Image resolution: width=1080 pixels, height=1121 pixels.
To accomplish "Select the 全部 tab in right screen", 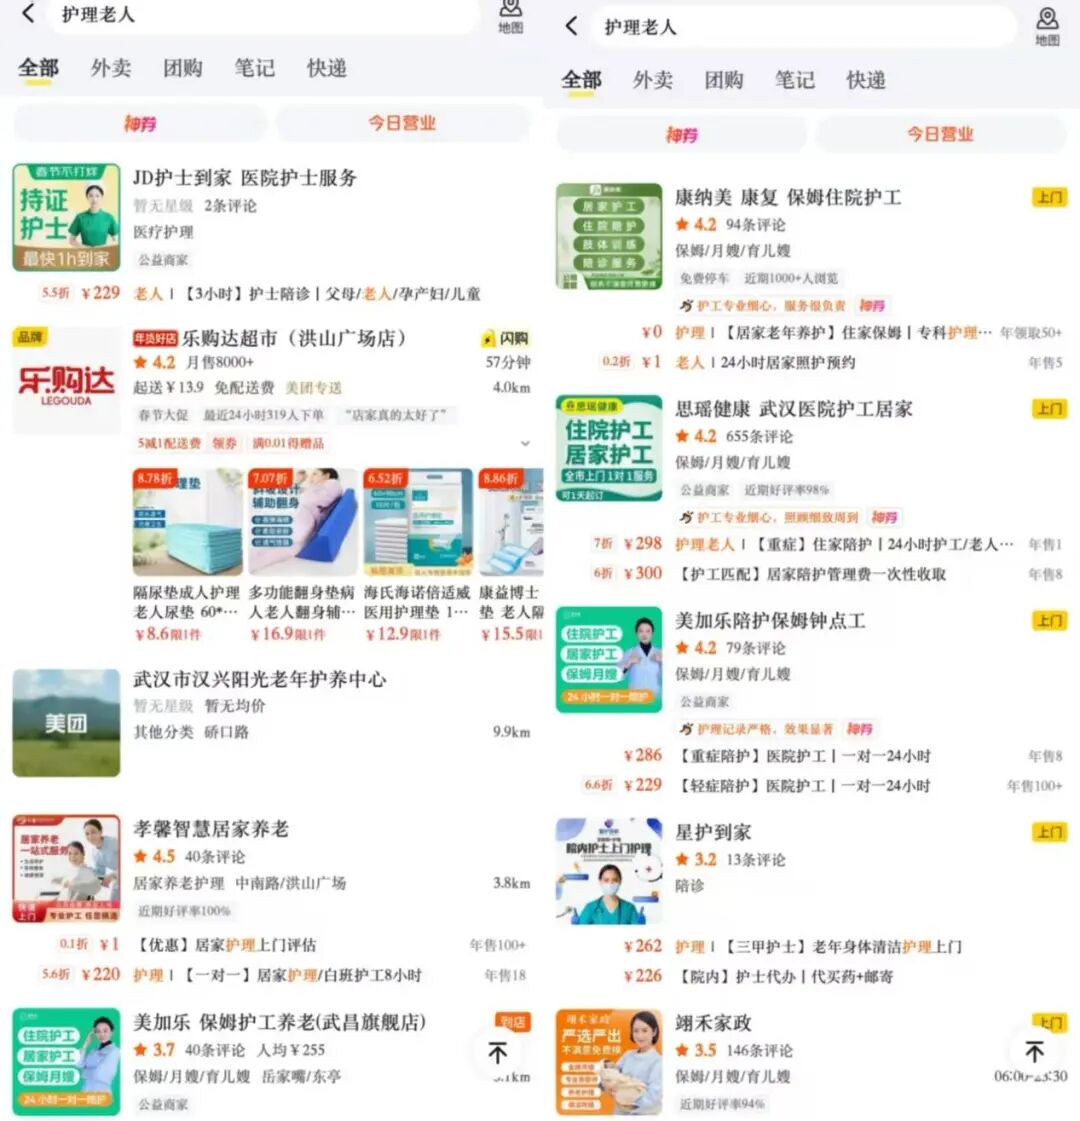I will [x=581, y=80].
